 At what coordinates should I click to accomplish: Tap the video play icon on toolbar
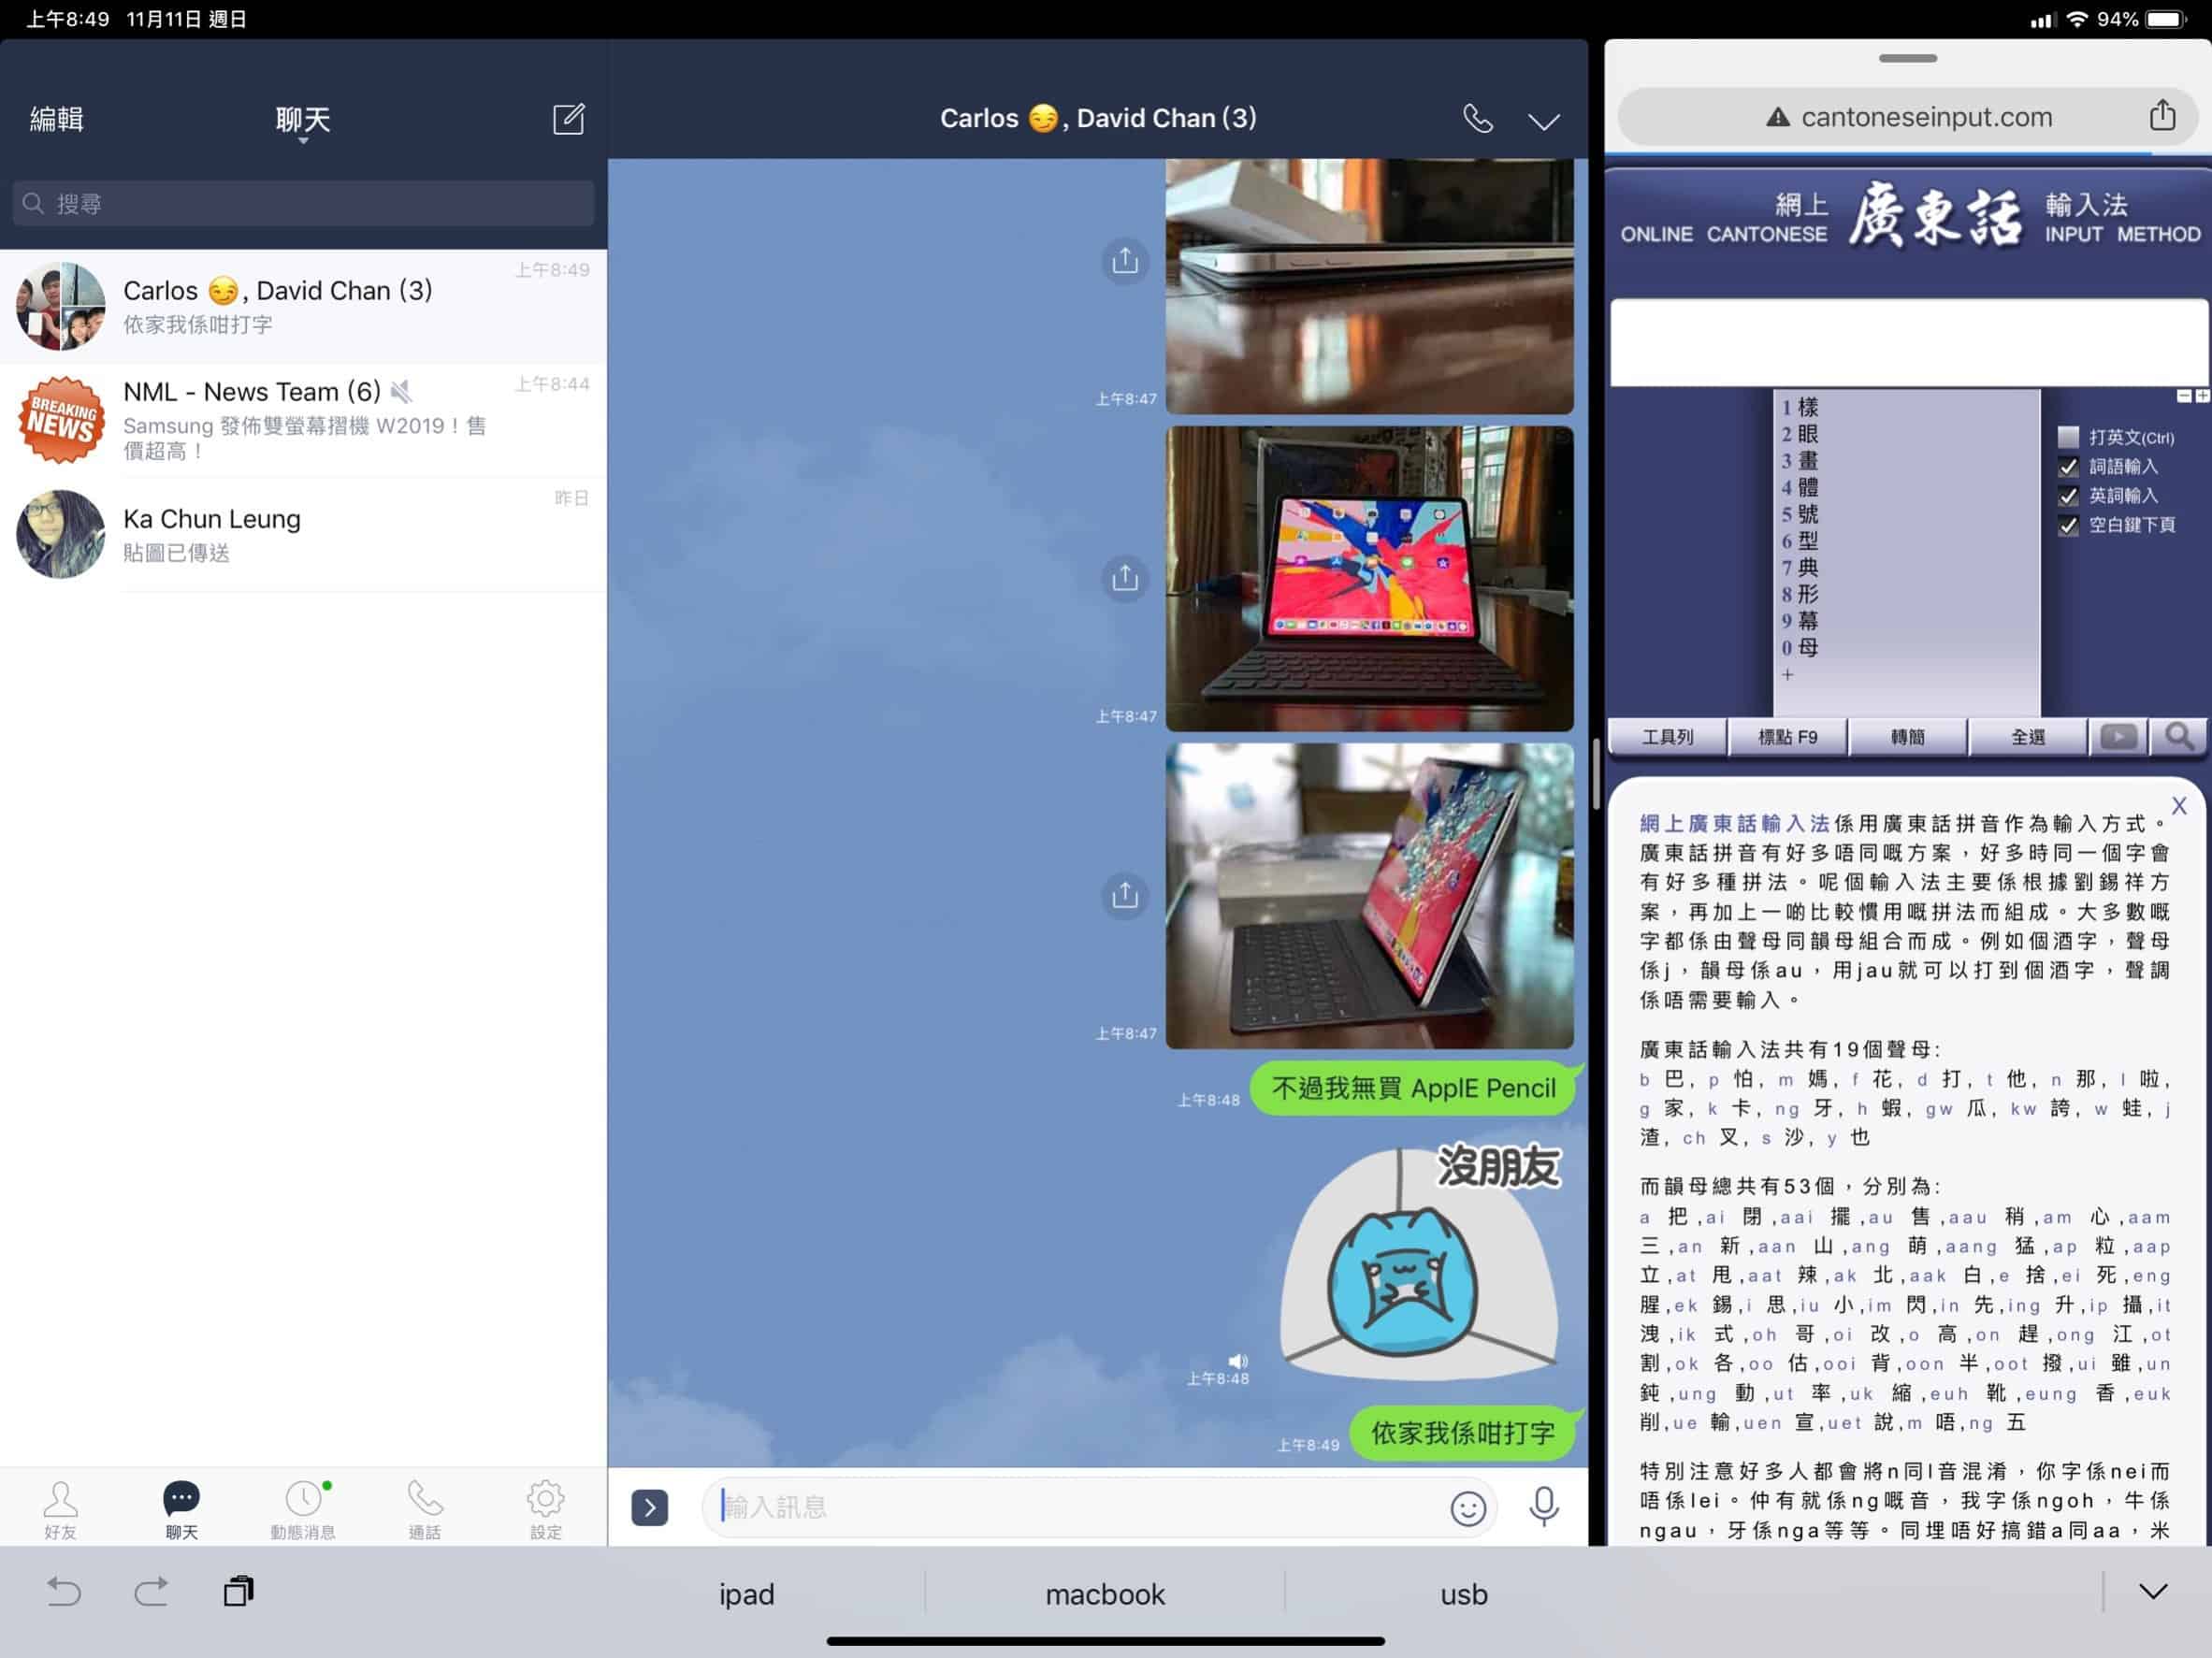click(2118, 737)
